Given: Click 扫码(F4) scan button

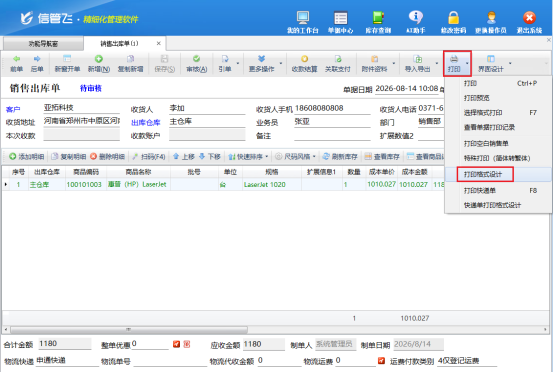Looking at the screenshot, I should click(148, 157).
